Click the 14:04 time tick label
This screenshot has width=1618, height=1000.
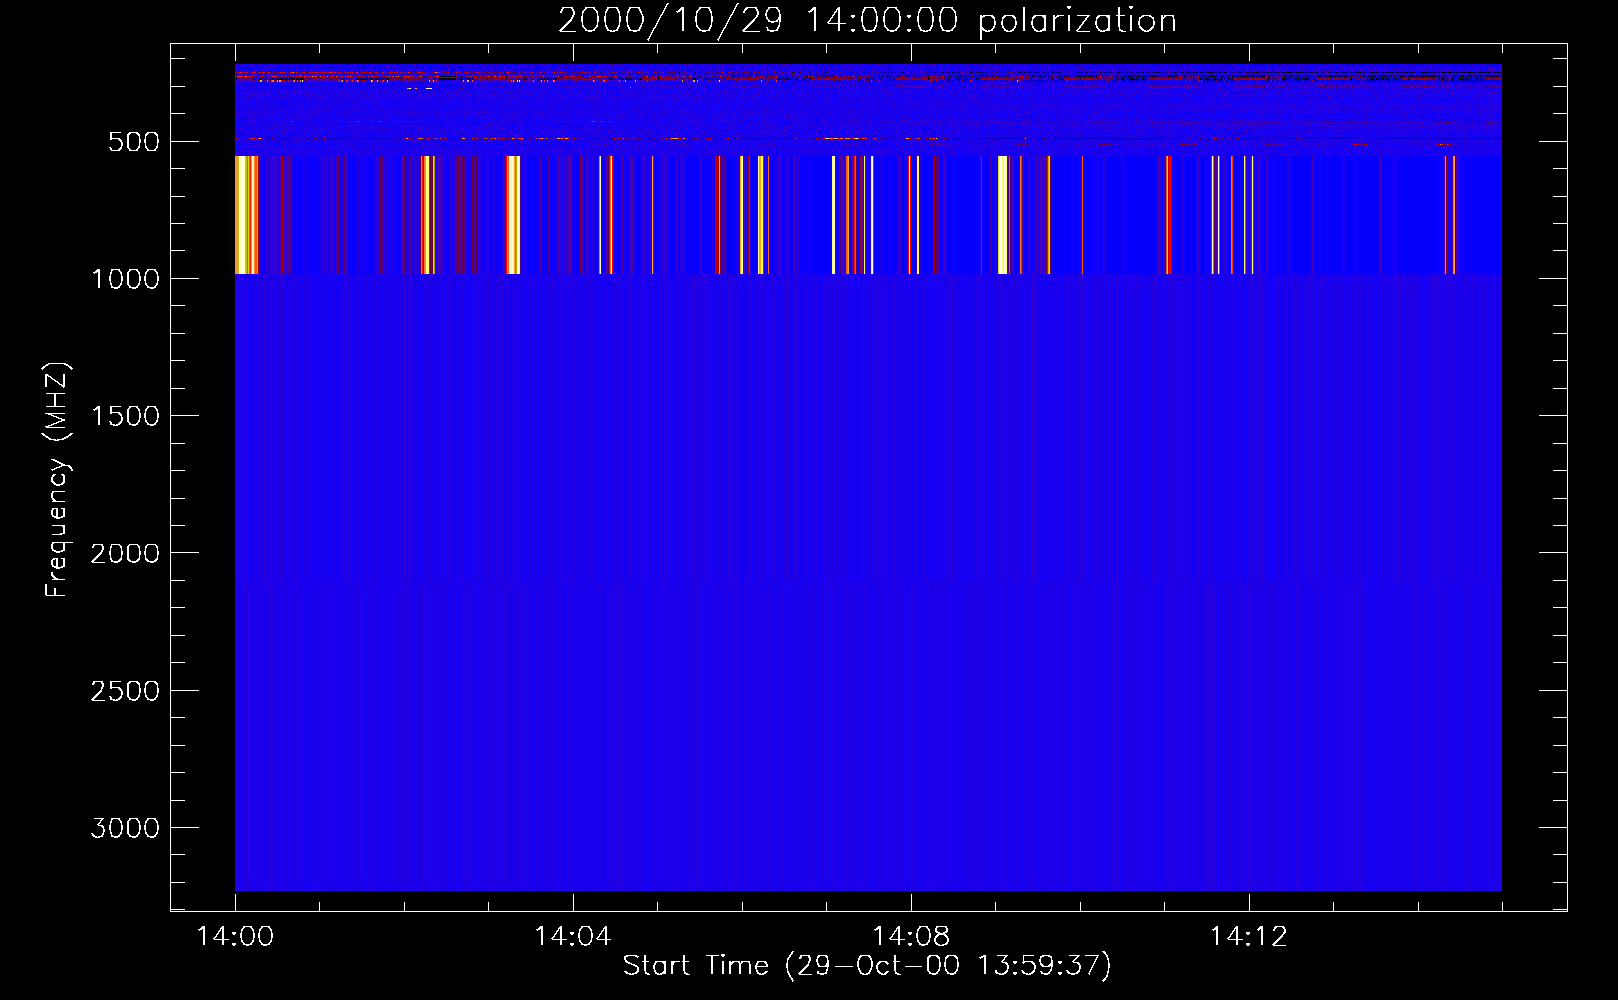pyautogui.click(x=572, y=937)
